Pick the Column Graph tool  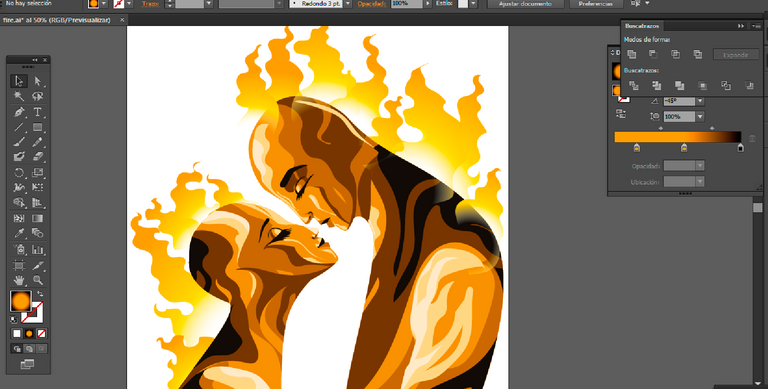[x=37, y=249]
